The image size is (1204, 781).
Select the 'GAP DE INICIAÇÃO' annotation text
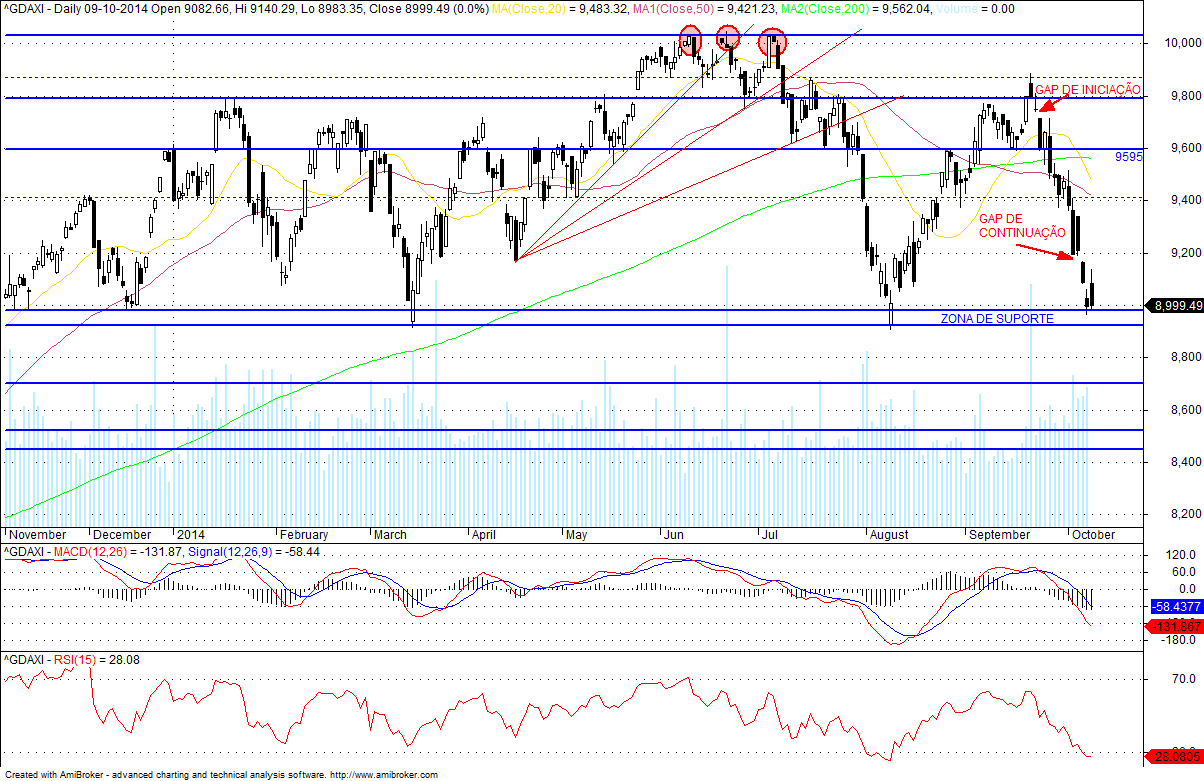pyautogui.click(x=1088, y=89)
